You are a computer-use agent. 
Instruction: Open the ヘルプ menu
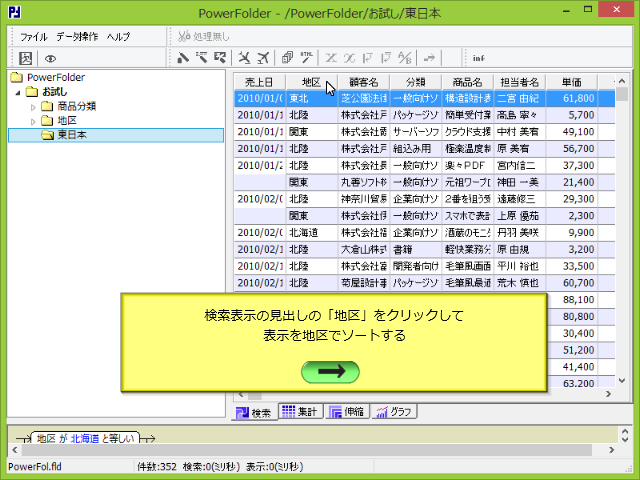click(x=118, y=37)
